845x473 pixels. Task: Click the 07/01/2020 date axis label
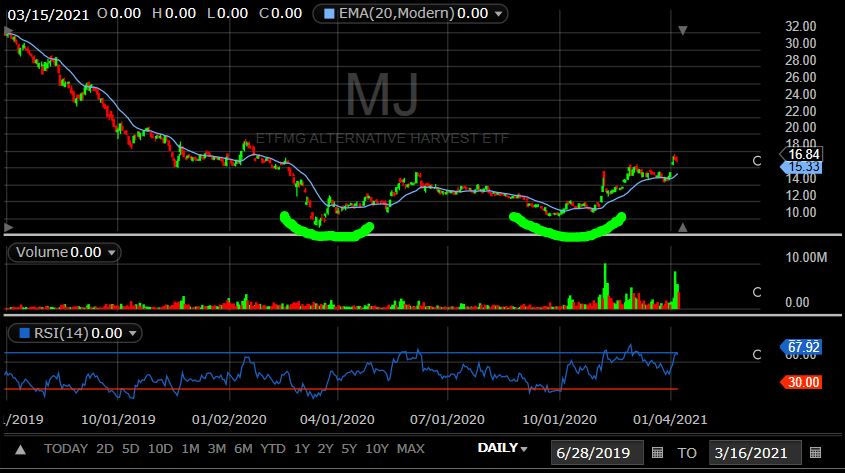click(447, 420)
